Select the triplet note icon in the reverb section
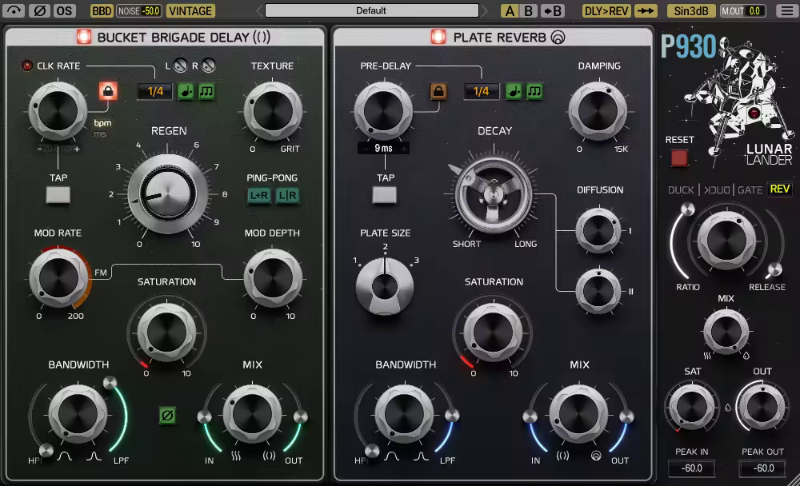The width and height of the screenshot is (800, 486). pyautogui.click(x=535, y=92)
